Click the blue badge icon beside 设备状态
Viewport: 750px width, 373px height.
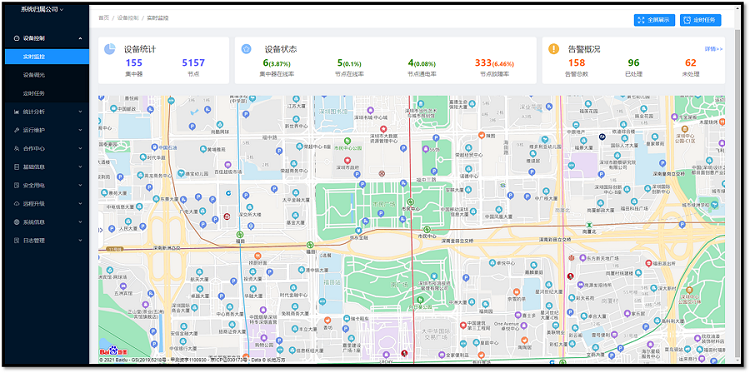pyautogui.click(x=246, y=49)
